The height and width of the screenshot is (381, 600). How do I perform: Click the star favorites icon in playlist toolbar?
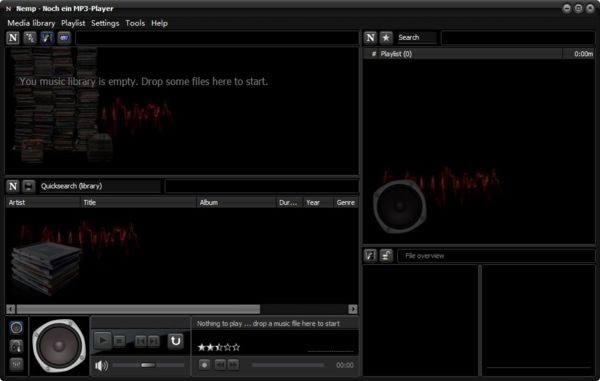coord(386,37)
